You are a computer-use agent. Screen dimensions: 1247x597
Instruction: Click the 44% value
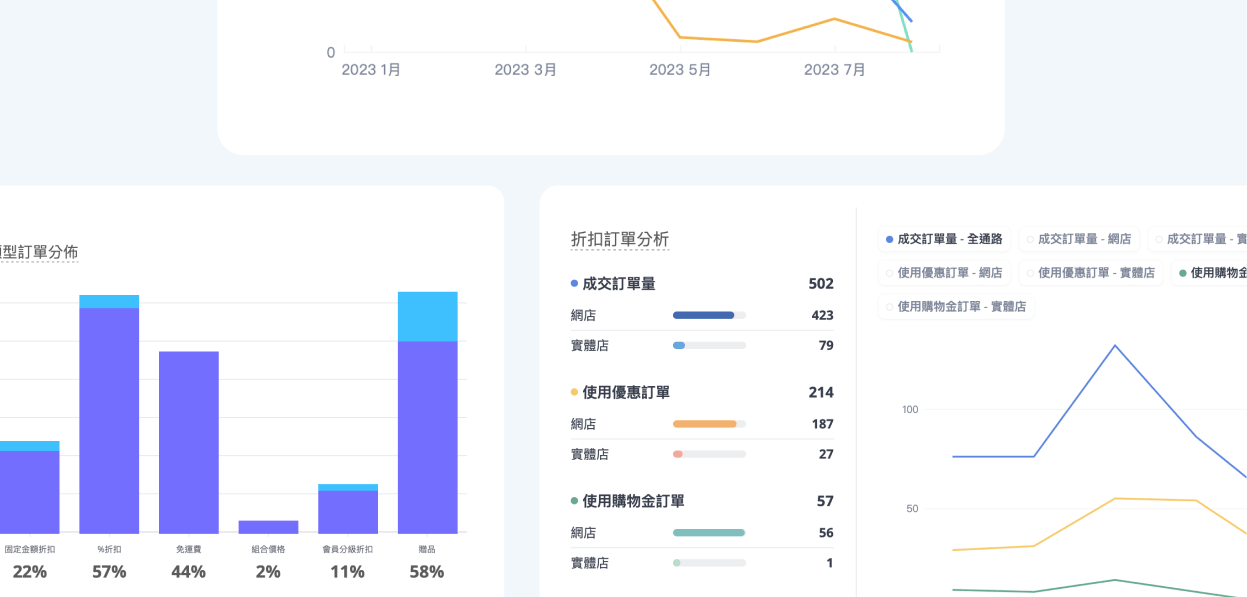pyautogui.click(x=188, y=572)
